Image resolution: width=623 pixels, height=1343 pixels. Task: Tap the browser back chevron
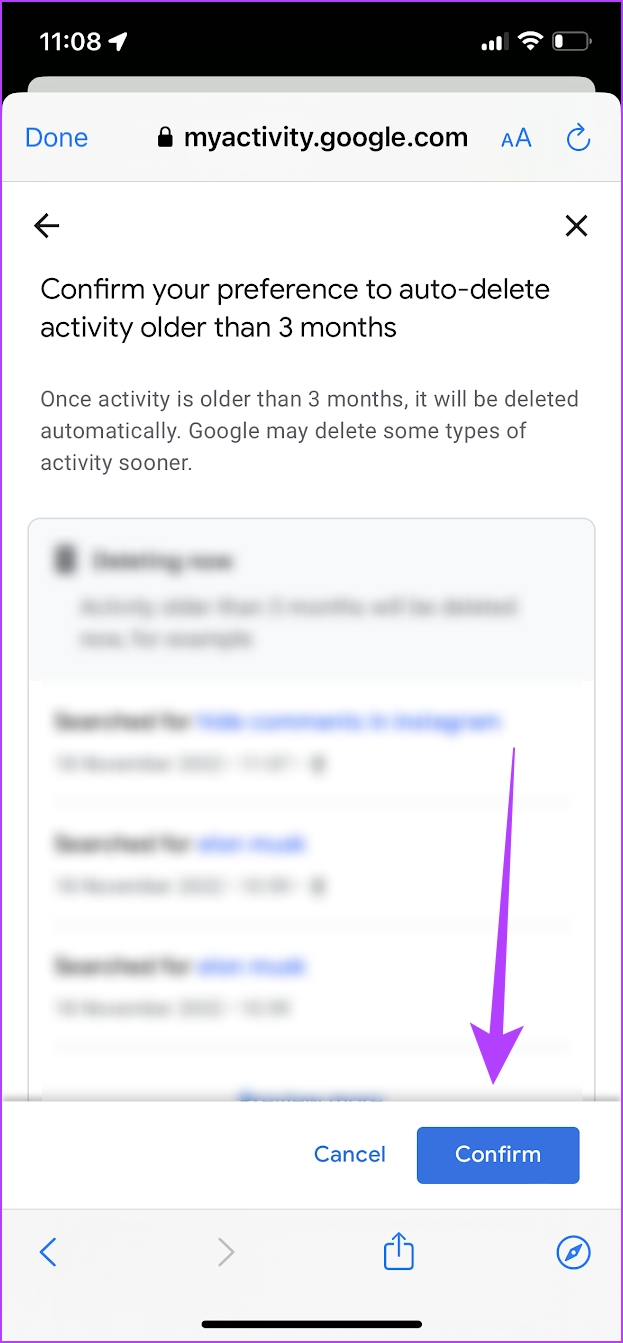click(47, 1251)
